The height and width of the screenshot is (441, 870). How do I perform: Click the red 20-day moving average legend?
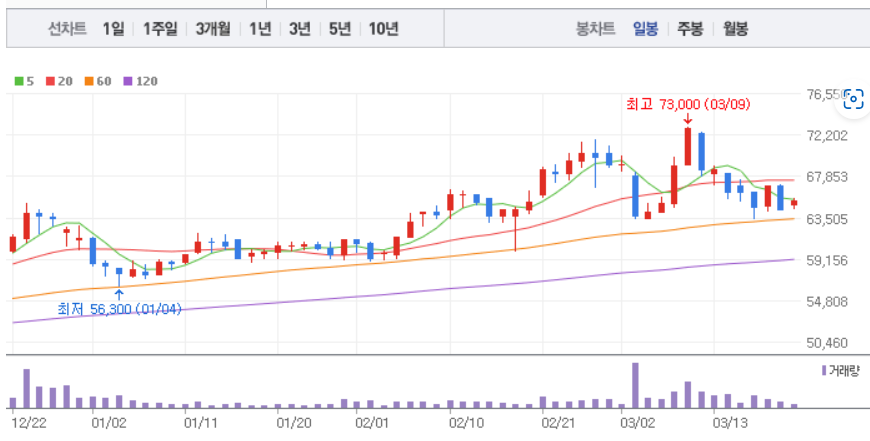[x=59, y=82]
